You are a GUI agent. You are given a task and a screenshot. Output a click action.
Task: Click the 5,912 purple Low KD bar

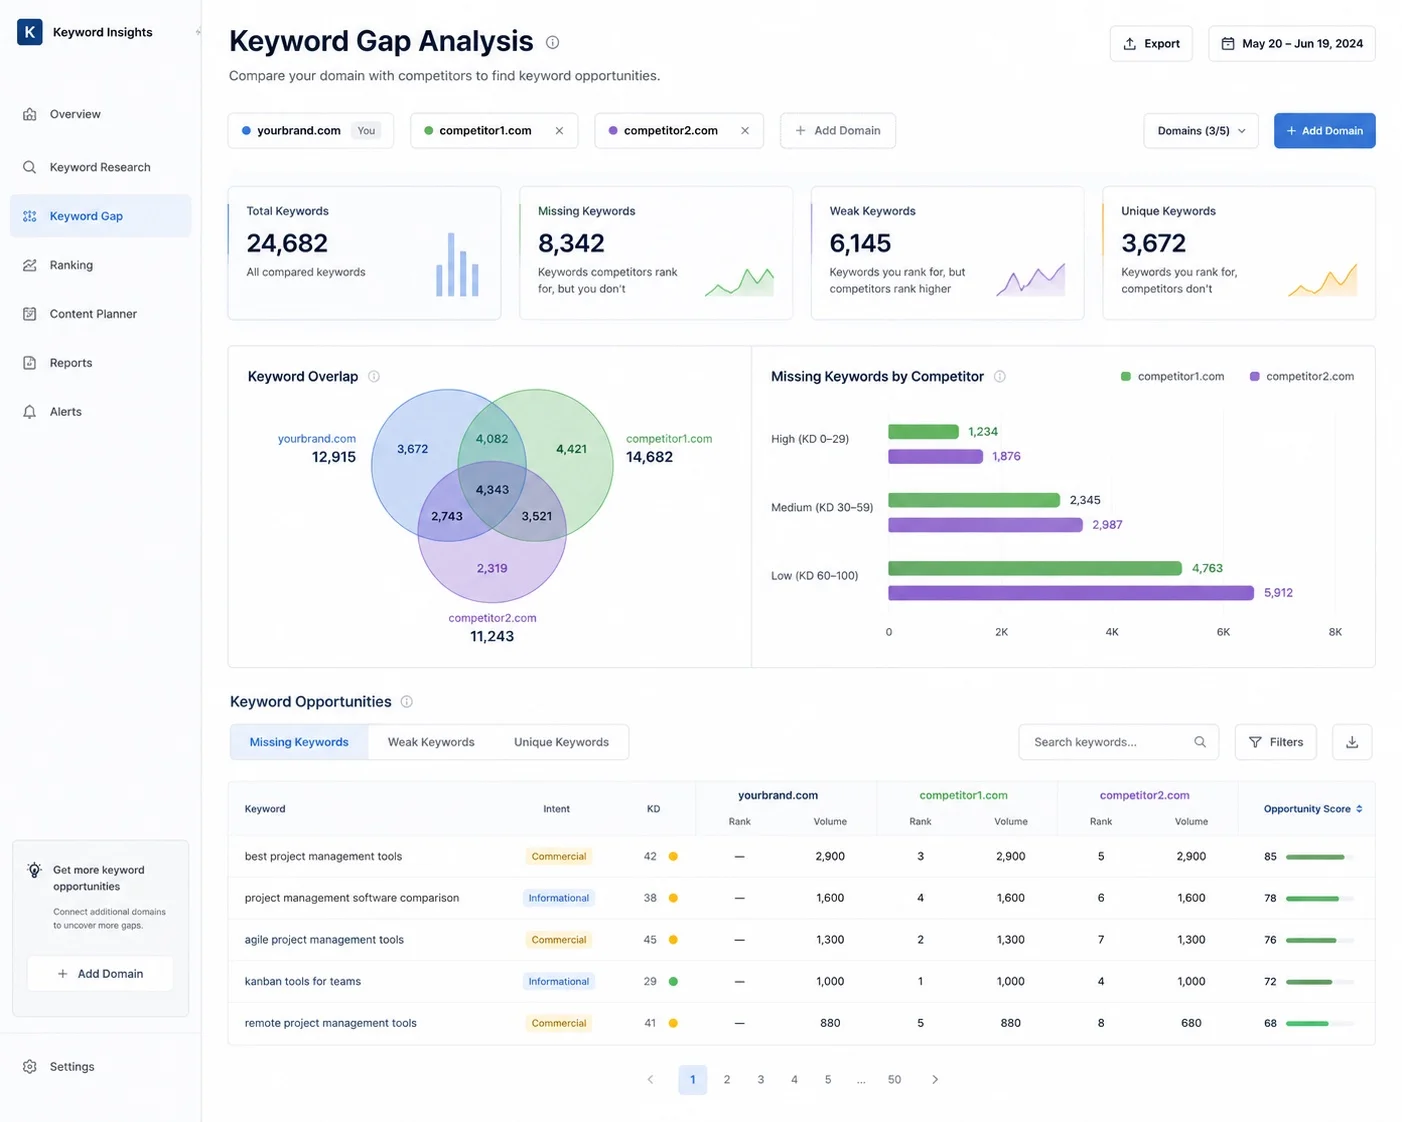click(x=1071, y=593)
